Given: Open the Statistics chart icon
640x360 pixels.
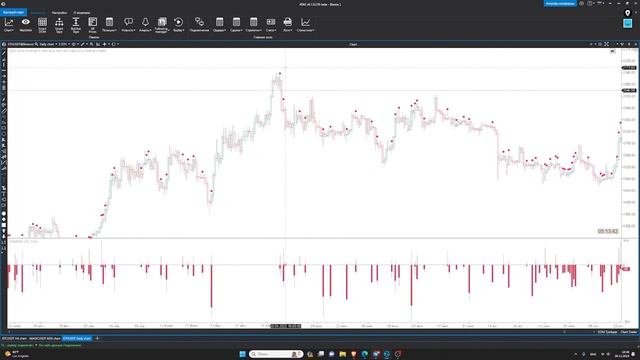Looking at the screenshot, I should click(x=305, y=24).
